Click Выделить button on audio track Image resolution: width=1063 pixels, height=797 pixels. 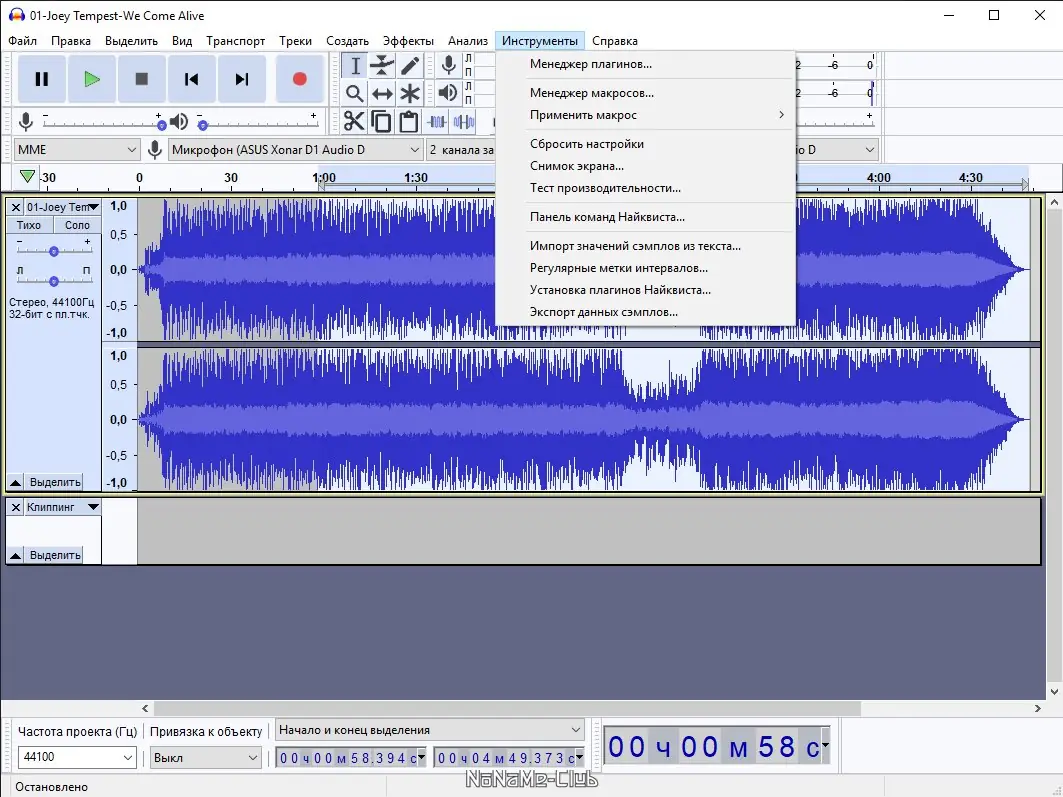pos(54,483)
